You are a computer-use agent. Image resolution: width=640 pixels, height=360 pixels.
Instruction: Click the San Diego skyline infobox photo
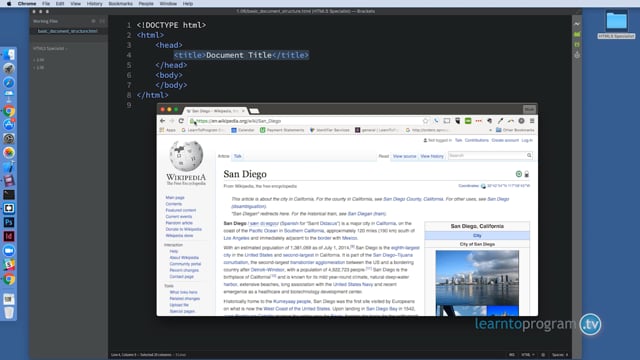tap(477, 278)
